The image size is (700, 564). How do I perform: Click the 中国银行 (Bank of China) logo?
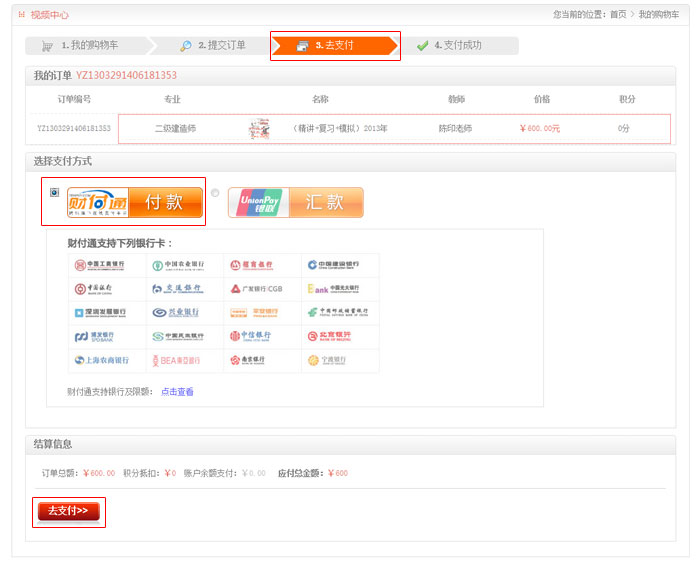(93, 289)
